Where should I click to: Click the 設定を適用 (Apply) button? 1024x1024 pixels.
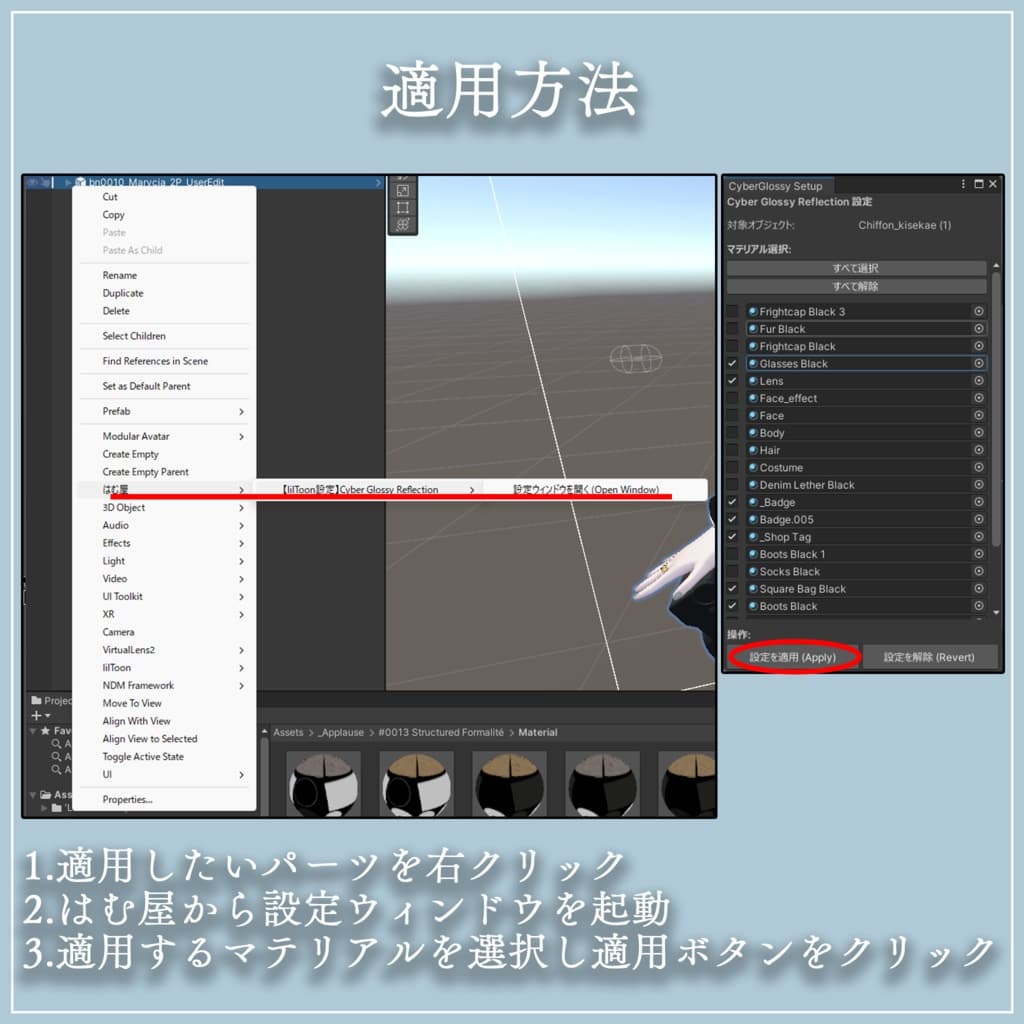[x=795, y=657]
